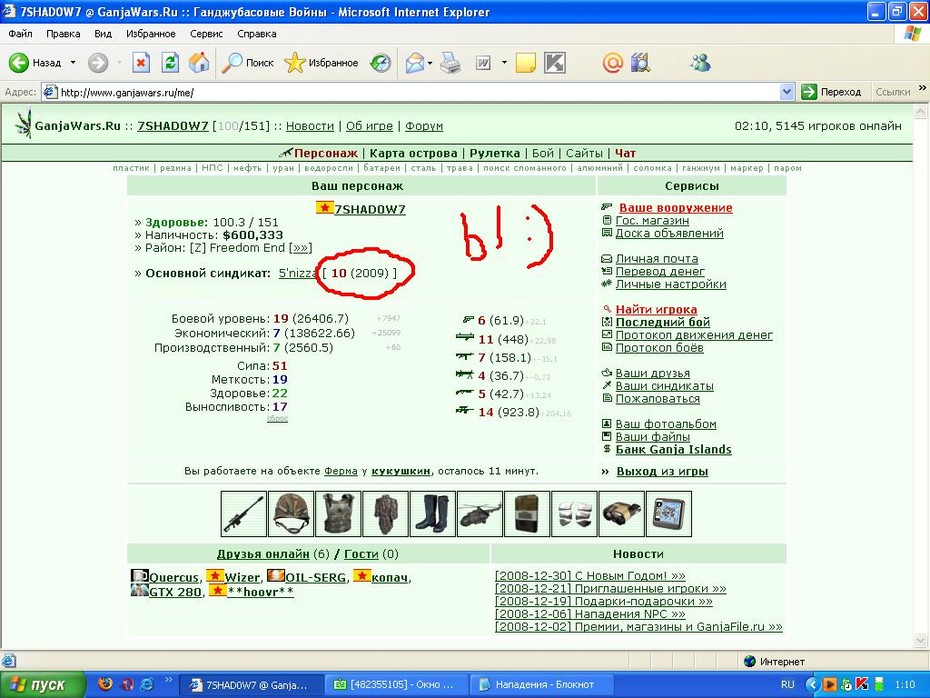
Task: Stop page loading with red X icon
Action: [x=141, y=62]
